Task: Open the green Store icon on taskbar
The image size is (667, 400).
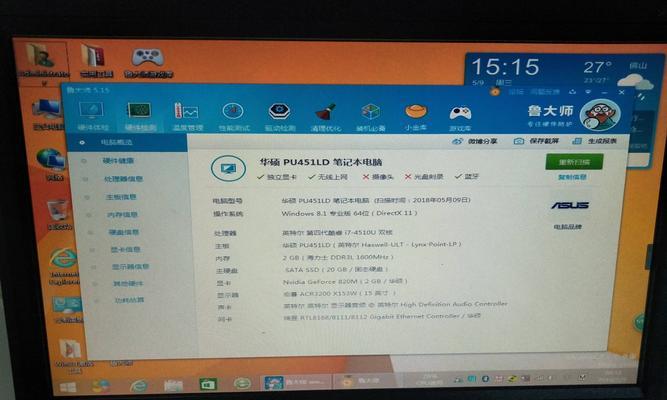Action: [x=208, y=384]
